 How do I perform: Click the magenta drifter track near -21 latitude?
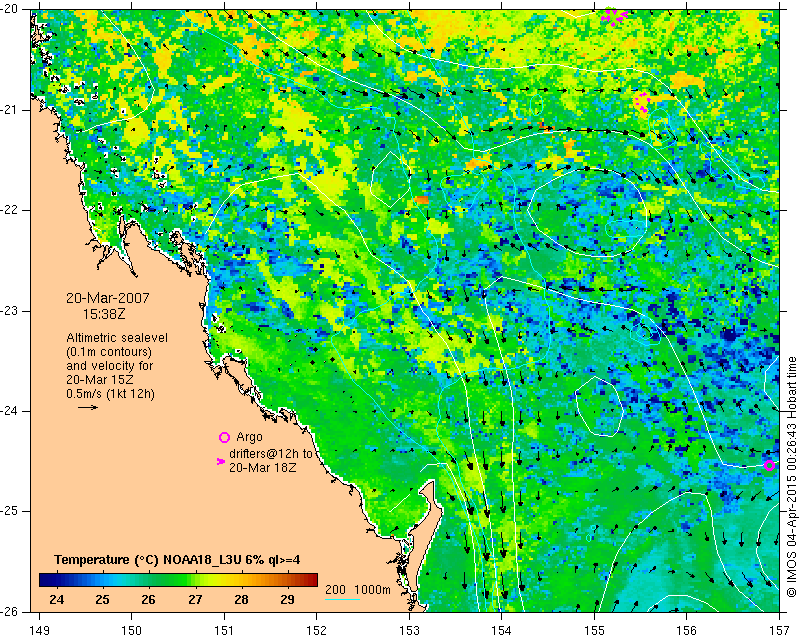coord(642,102)
